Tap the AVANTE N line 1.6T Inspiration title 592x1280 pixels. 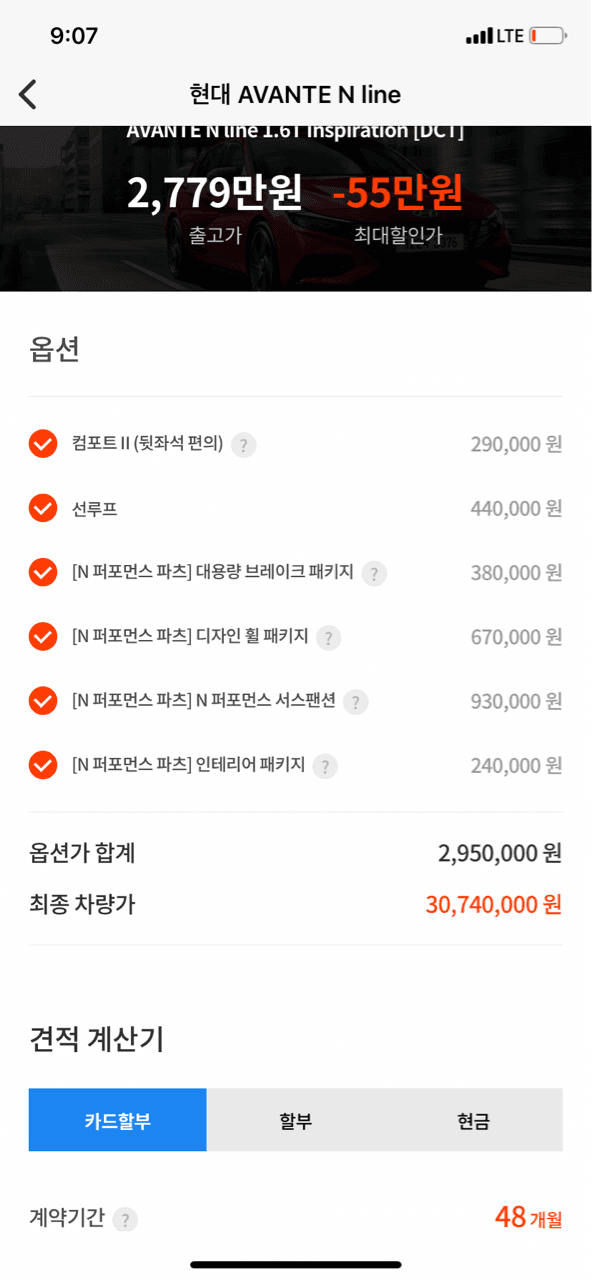(x=296, y=127)
